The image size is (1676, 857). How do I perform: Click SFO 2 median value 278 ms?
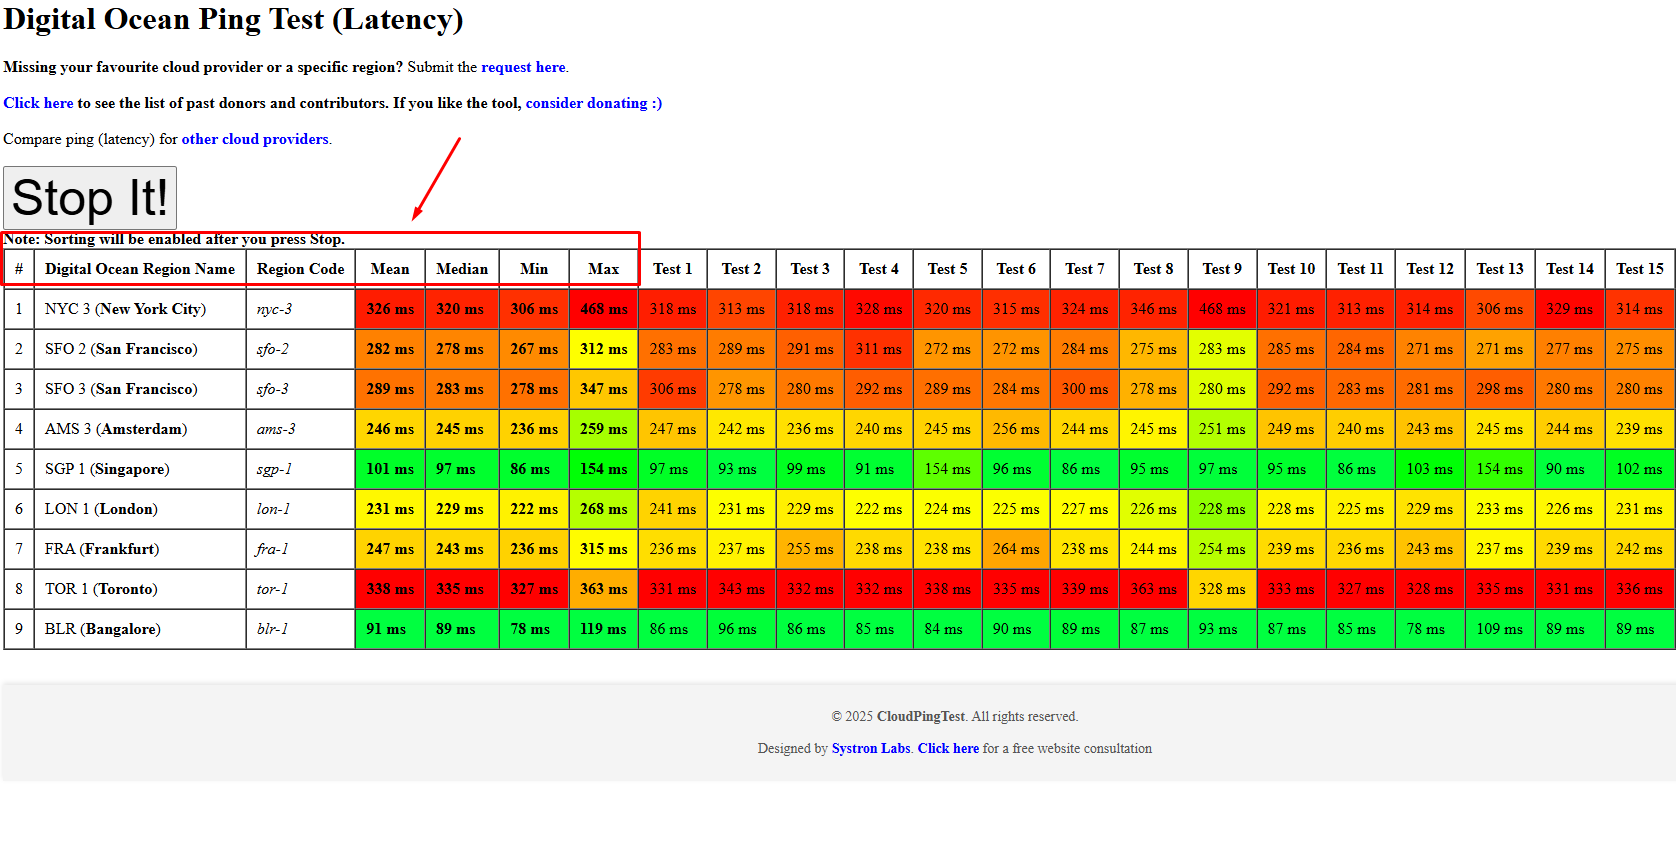(462, 349)
